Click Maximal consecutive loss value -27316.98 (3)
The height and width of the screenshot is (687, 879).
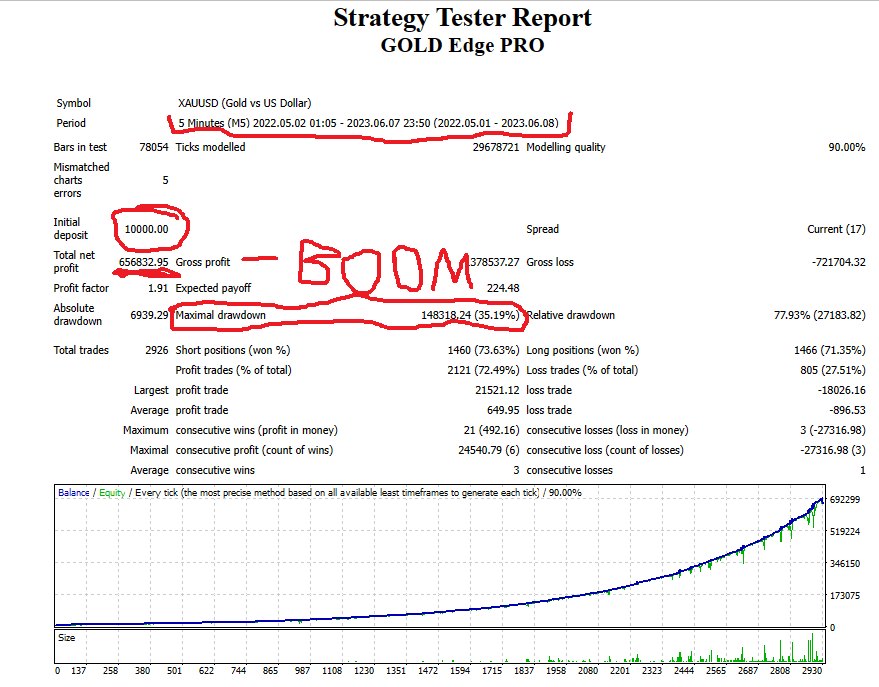pyautogui.click(x=832, y=451)
